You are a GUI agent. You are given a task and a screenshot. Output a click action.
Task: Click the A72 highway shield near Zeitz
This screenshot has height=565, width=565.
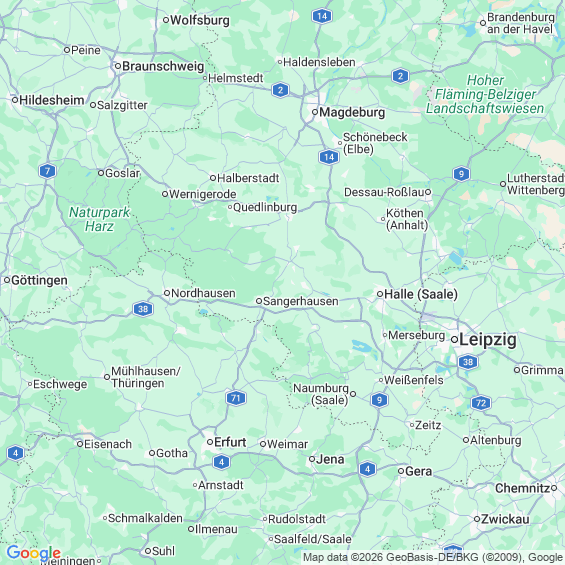tap(481, 403)
